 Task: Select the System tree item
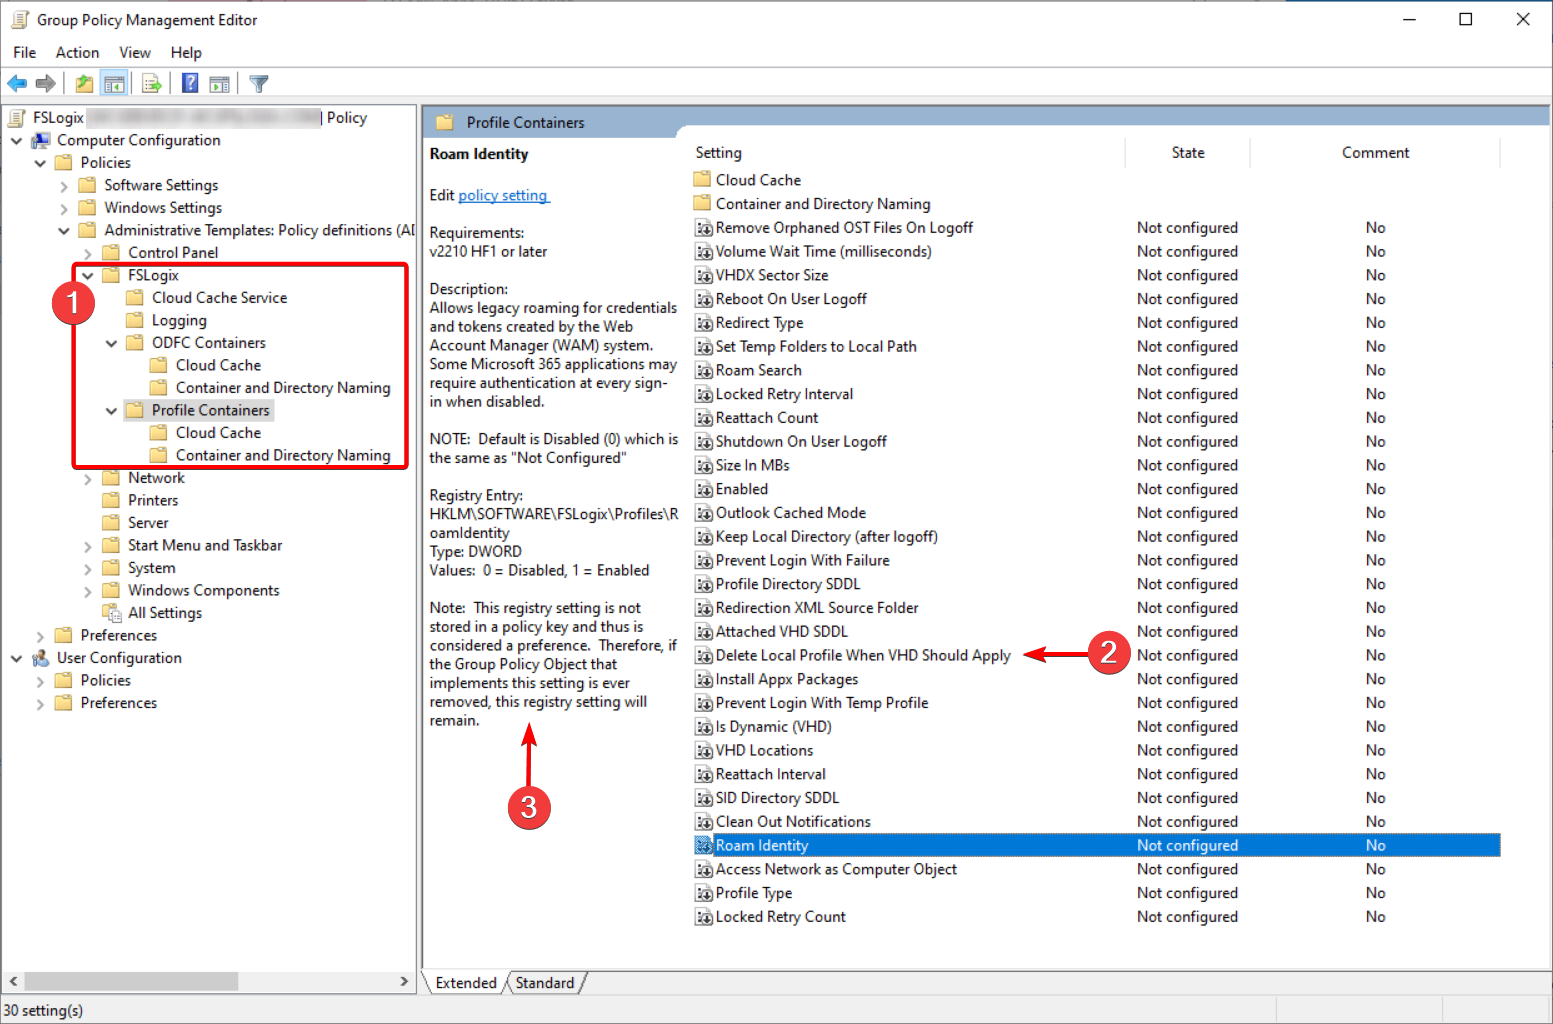(152, 568)
